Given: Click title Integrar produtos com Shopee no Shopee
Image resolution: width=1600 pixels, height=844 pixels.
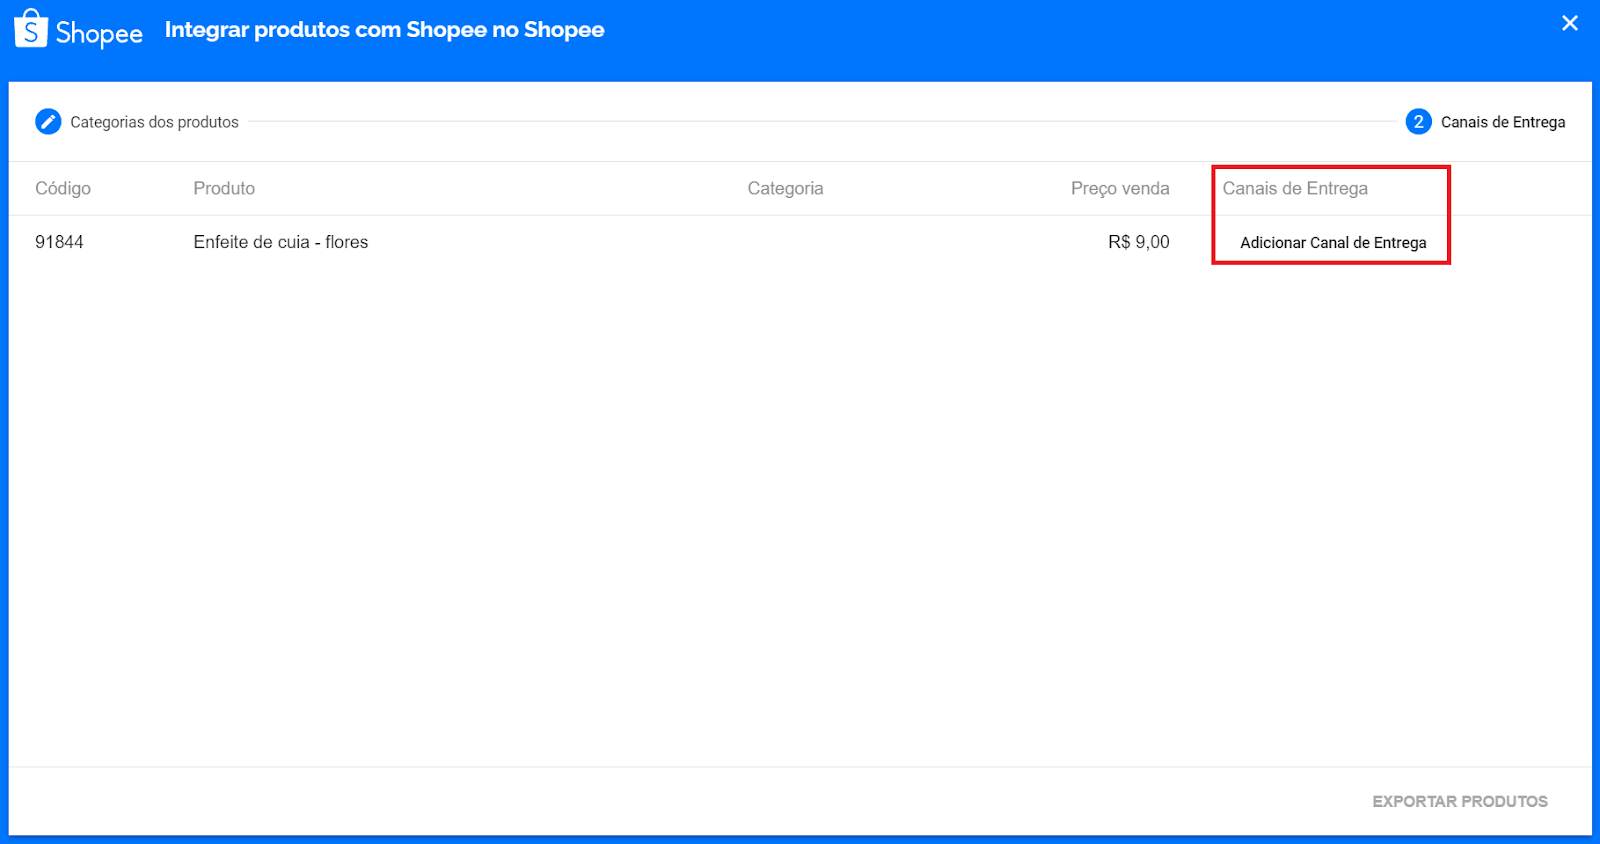Looking at the screenshot, I should 384,30.
